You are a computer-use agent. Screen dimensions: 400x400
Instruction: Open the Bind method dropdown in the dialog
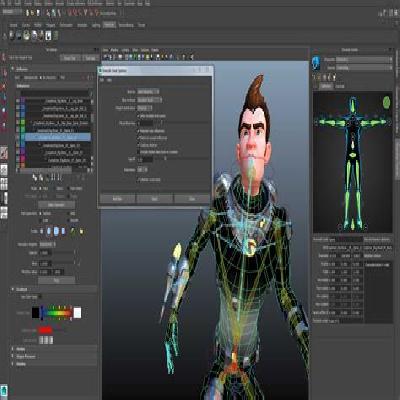[150, 100]
